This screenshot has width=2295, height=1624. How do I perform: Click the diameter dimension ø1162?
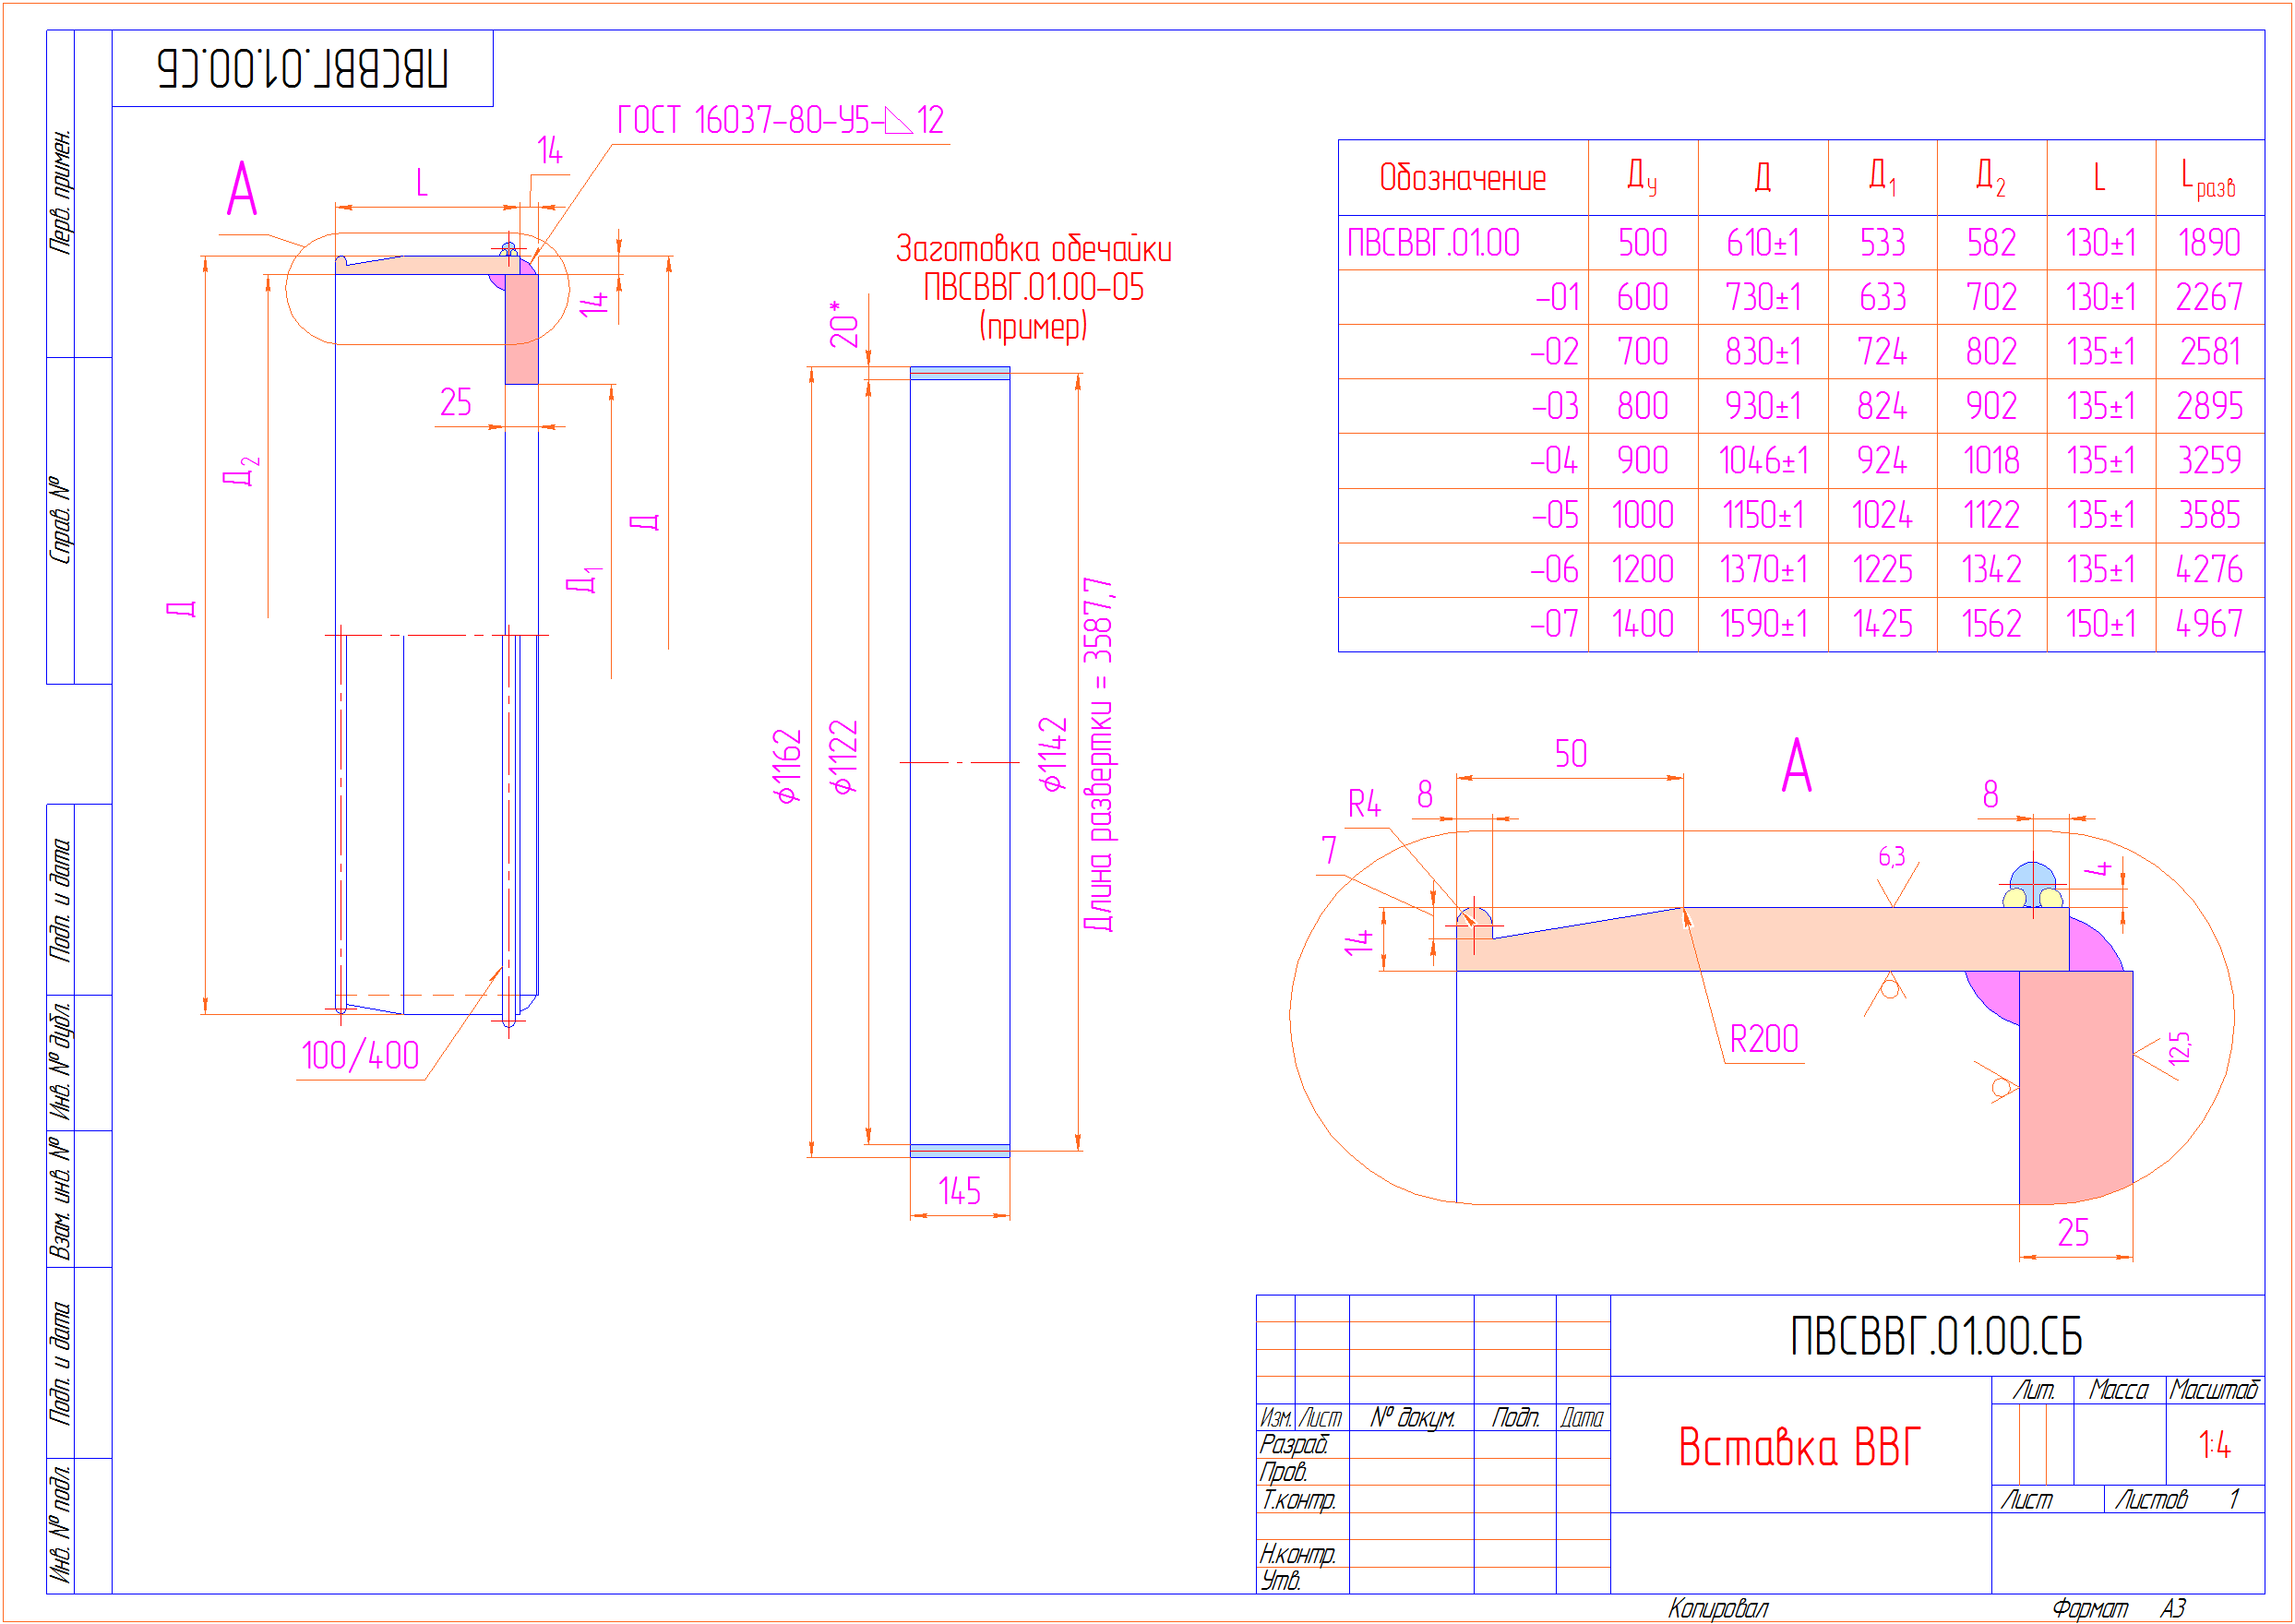pos(788,766)
